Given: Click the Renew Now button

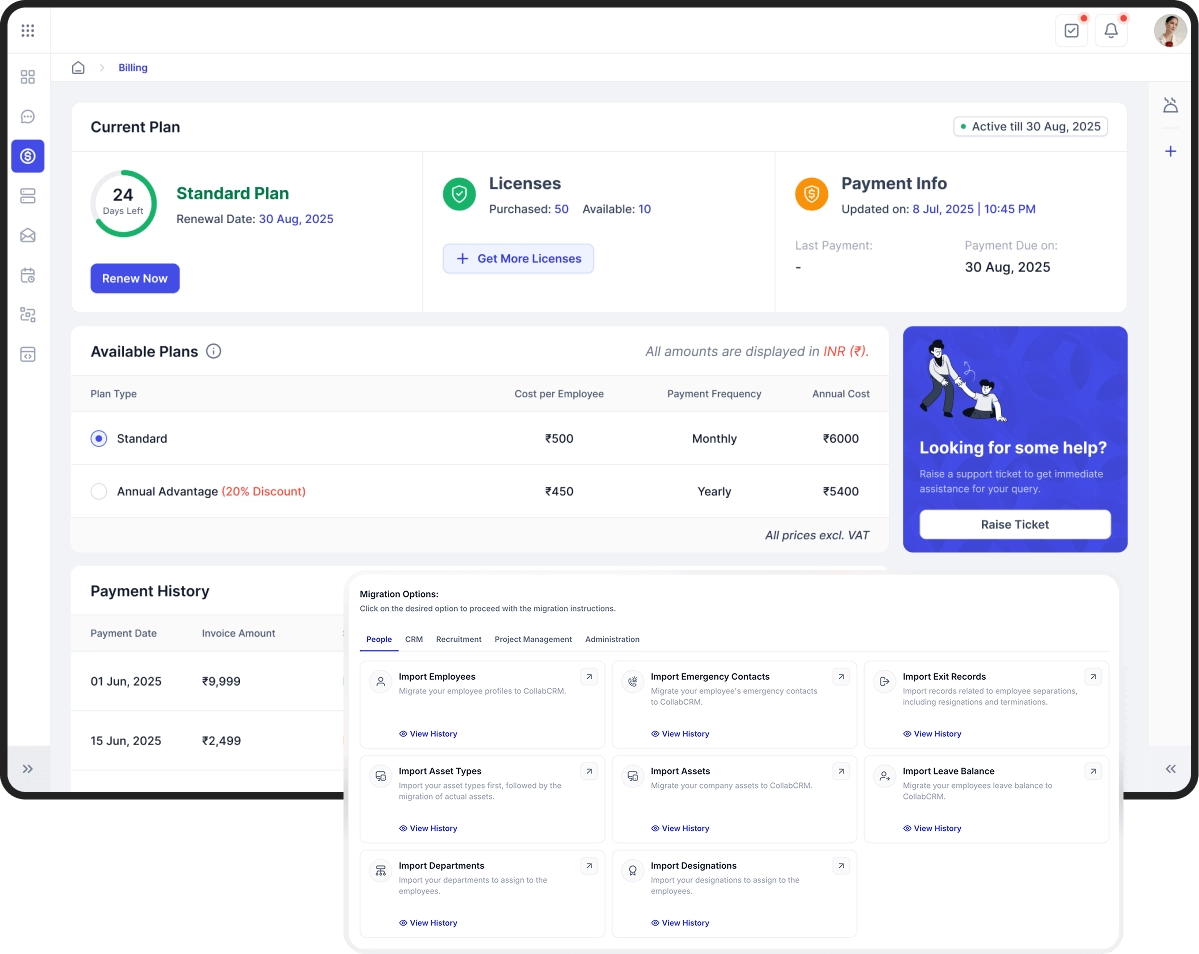Looking at the screenshot, I should (x=135, y=278).
